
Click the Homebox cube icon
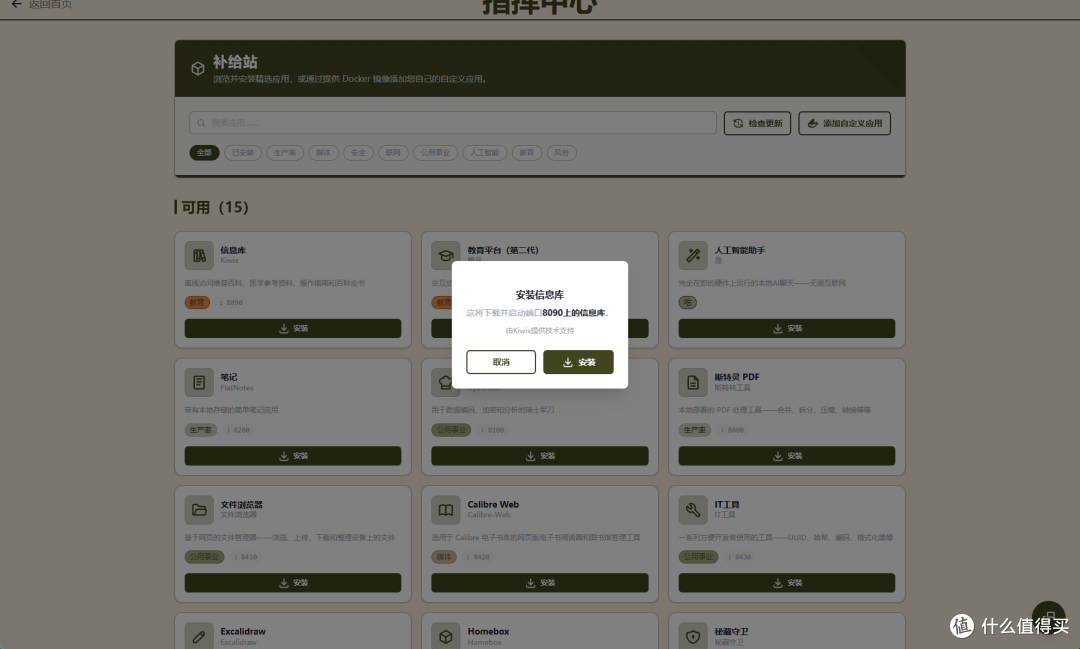click(x=446, y=637)
